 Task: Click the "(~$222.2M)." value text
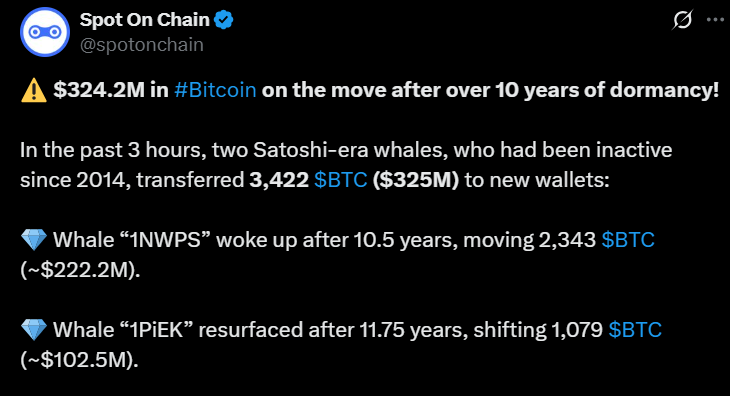pos(80,269)
